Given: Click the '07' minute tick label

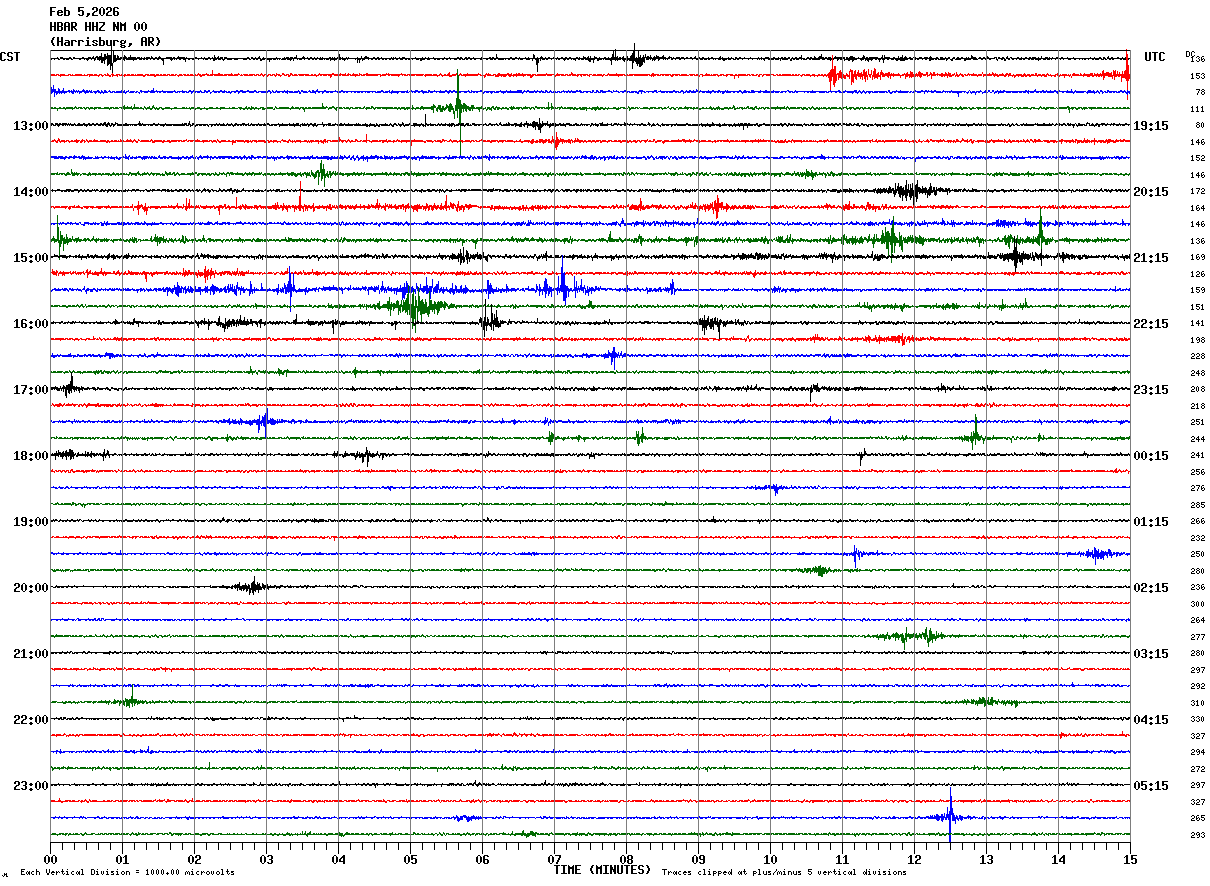Looking at the screenshot, I should (554, 859).
